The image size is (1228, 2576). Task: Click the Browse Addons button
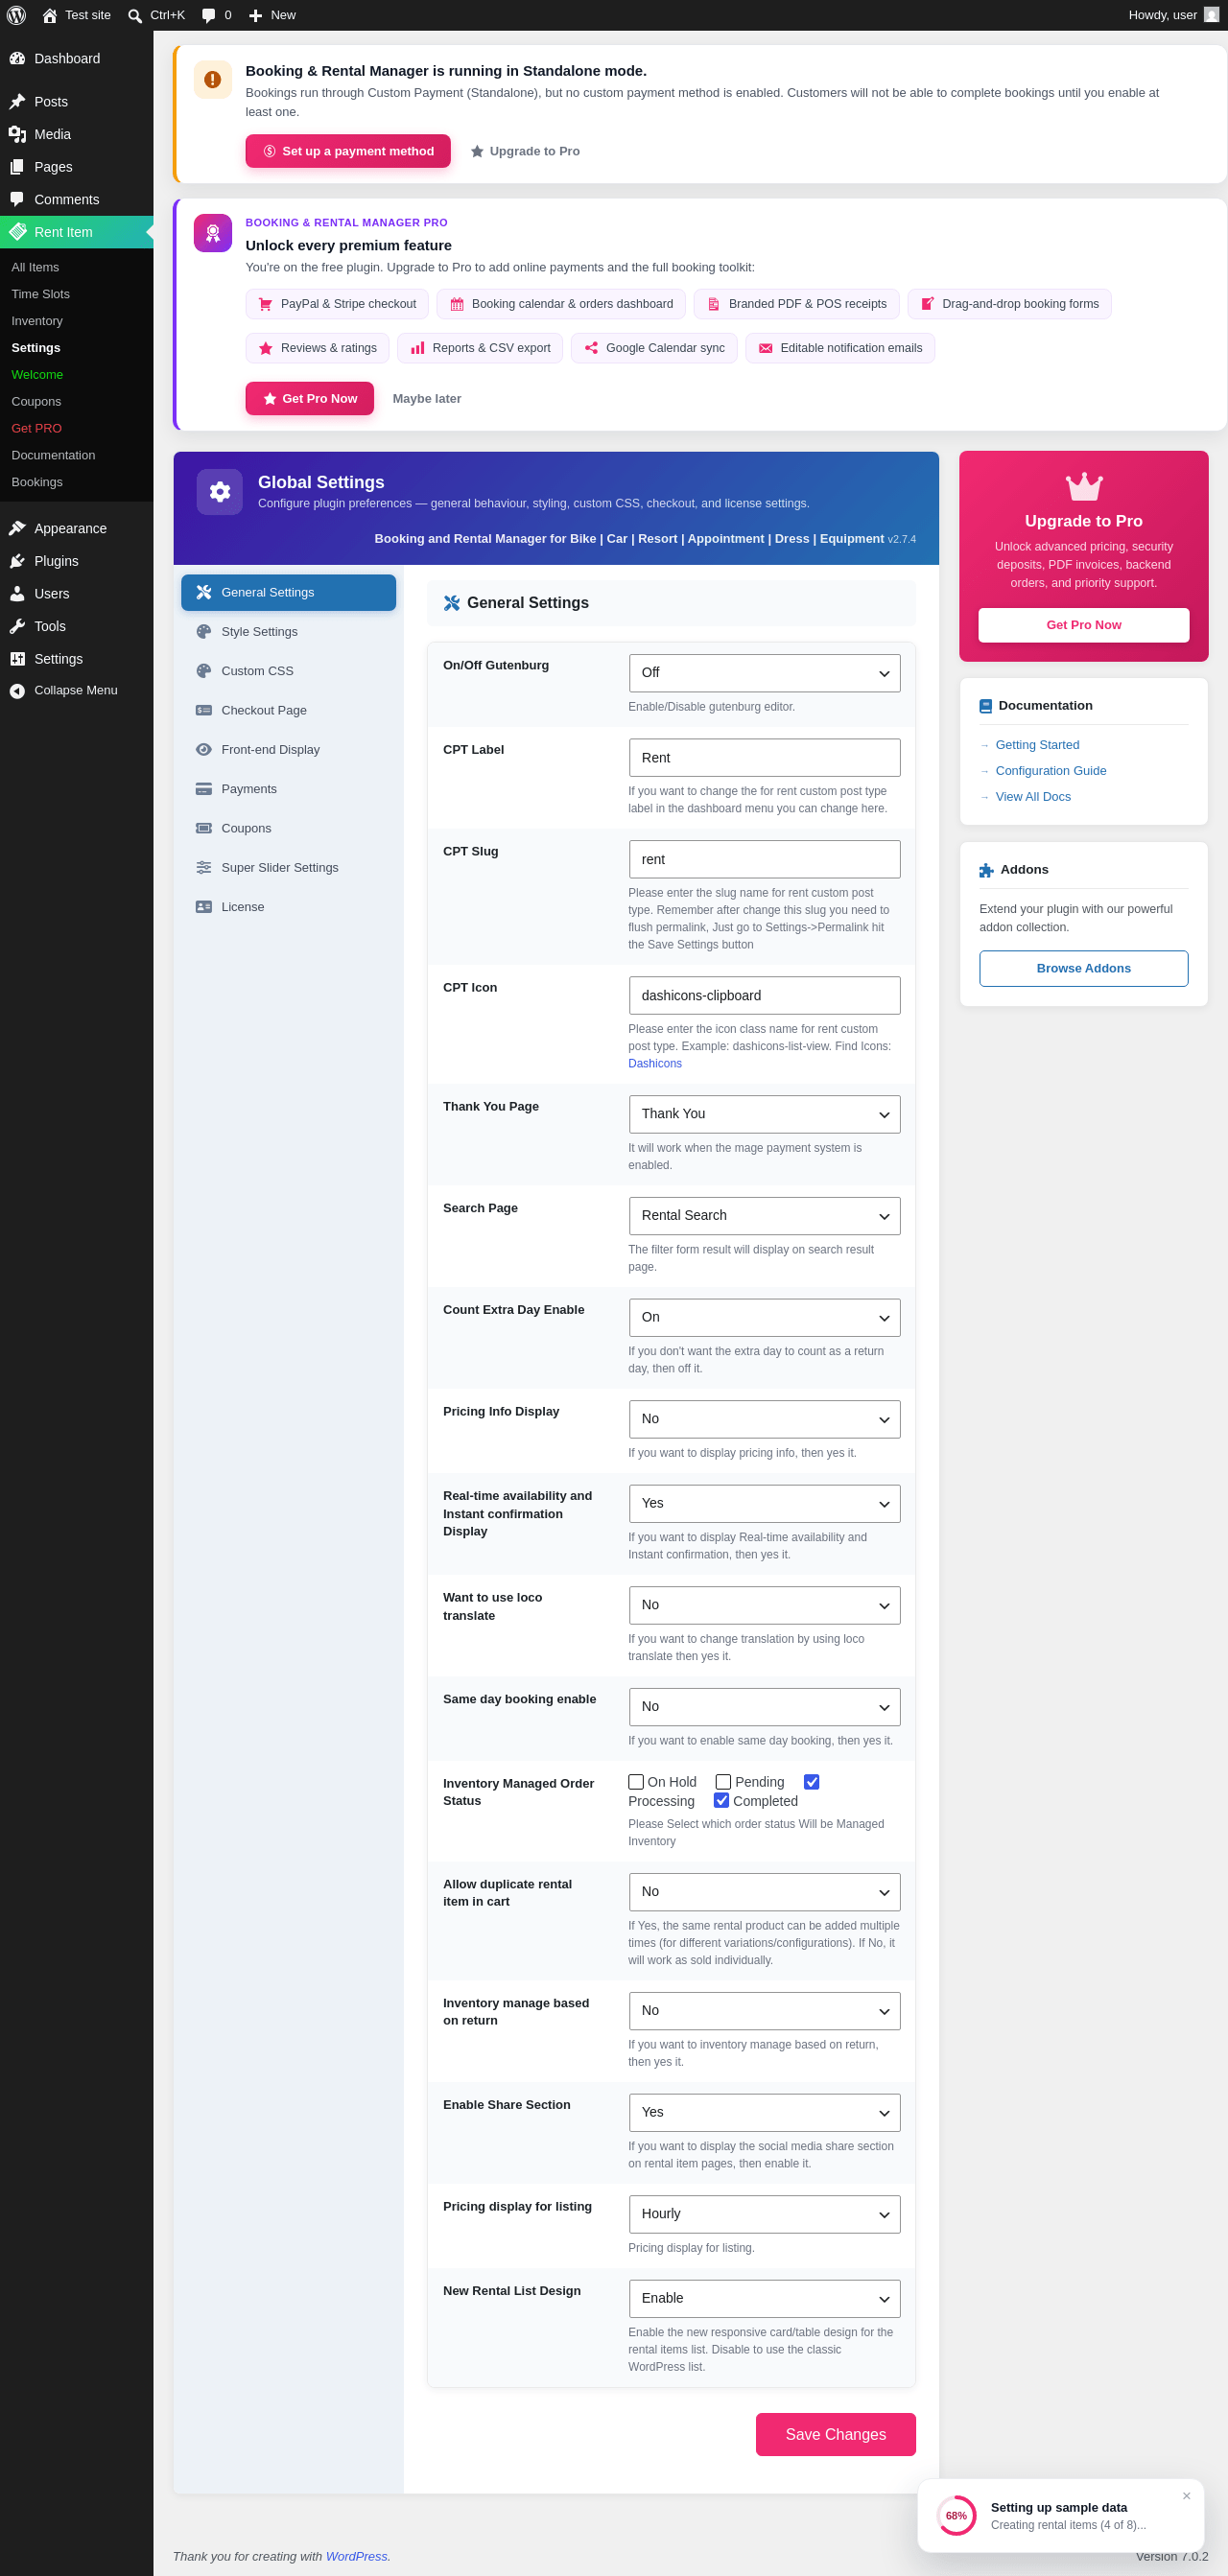[1084, 969]
